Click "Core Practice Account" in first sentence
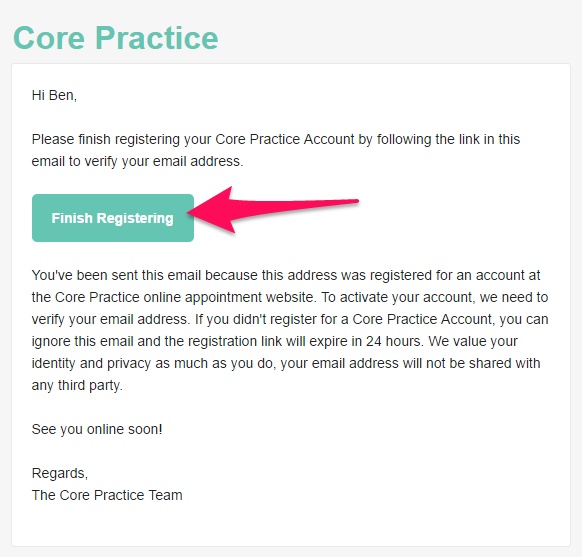Screen dimensions: 582x557 pos(285,139)
